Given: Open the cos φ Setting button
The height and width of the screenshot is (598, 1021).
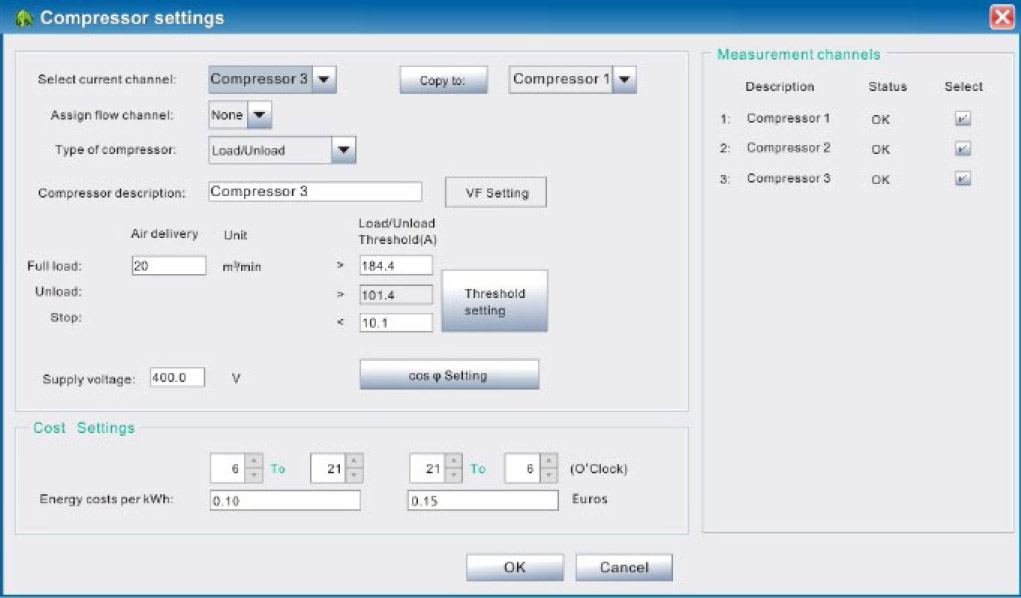Looking at the screenshot, I should [x=449, y=375].
